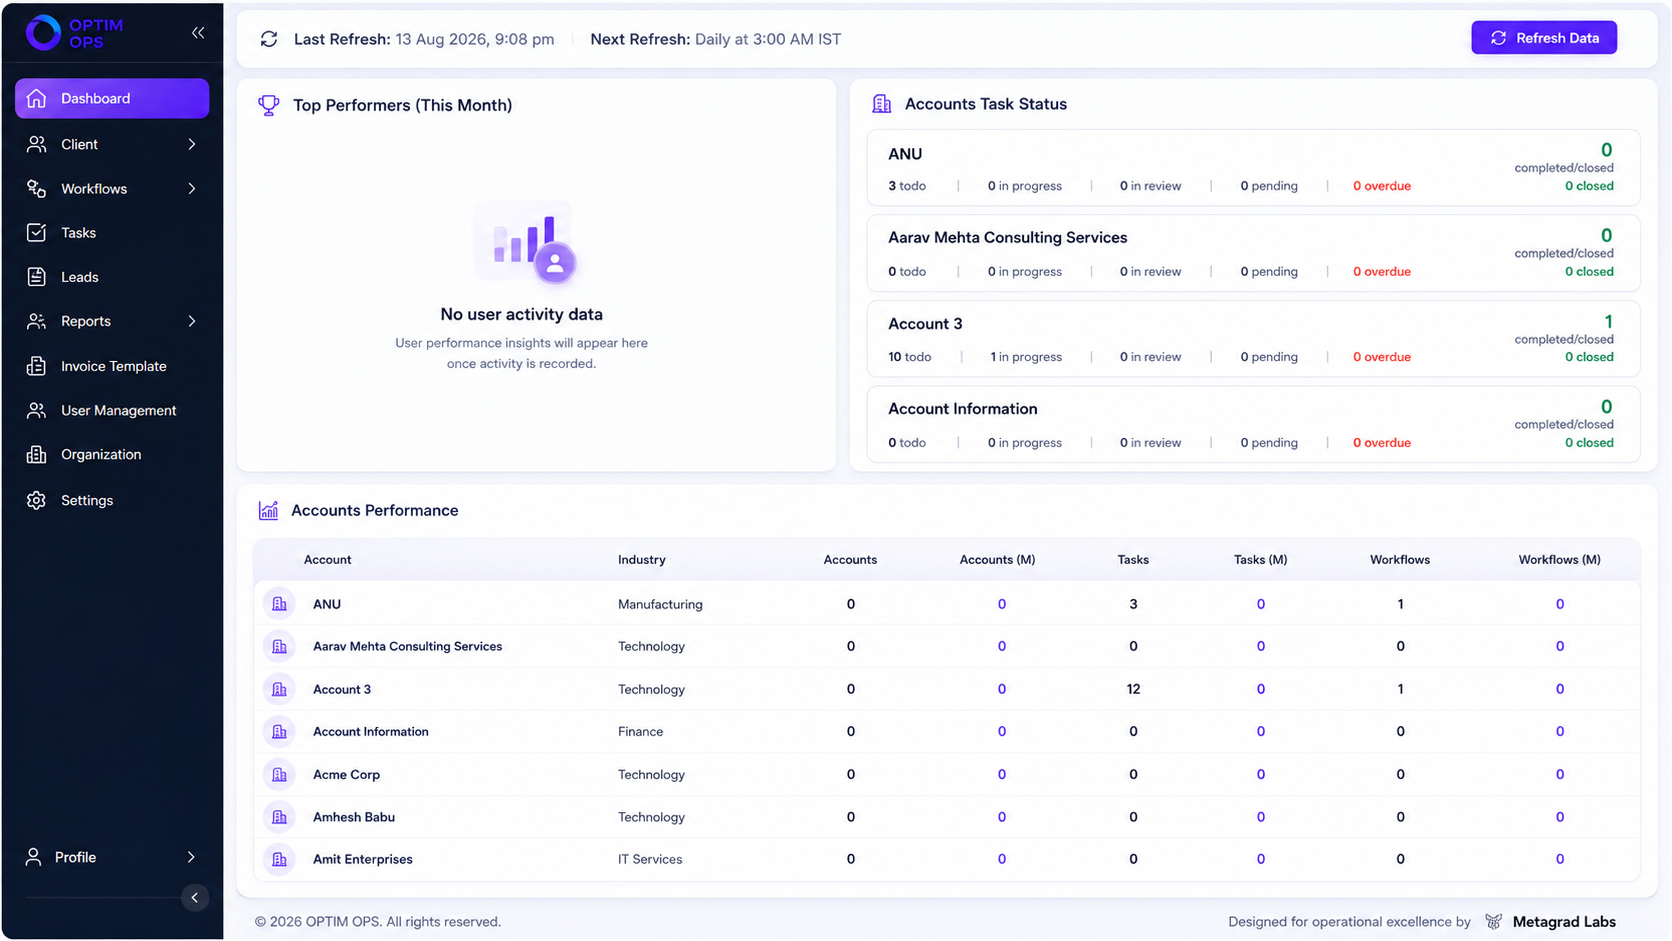Viewport: 1672px width, 941px height.
Task: Click the Refresh Data button
Action: tap(1544, 38)
